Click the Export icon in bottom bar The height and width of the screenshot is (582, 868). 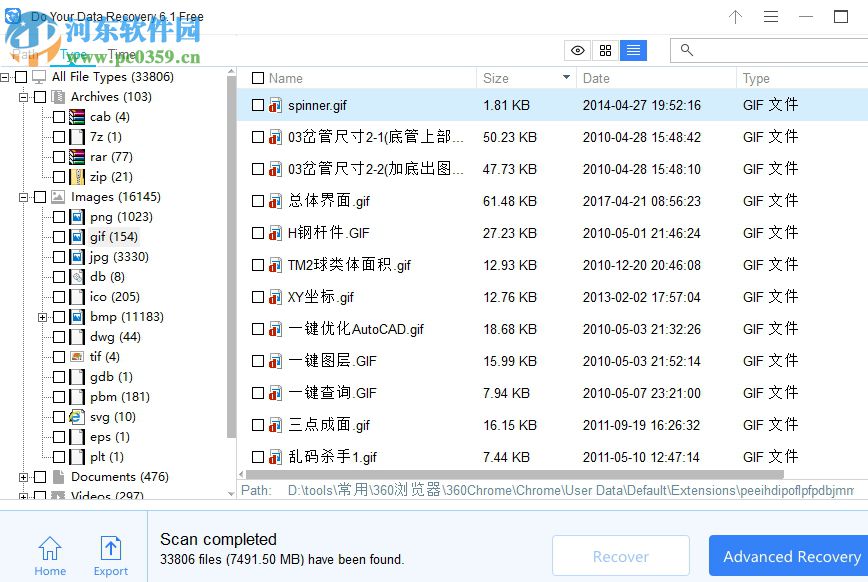pos(111,548)
